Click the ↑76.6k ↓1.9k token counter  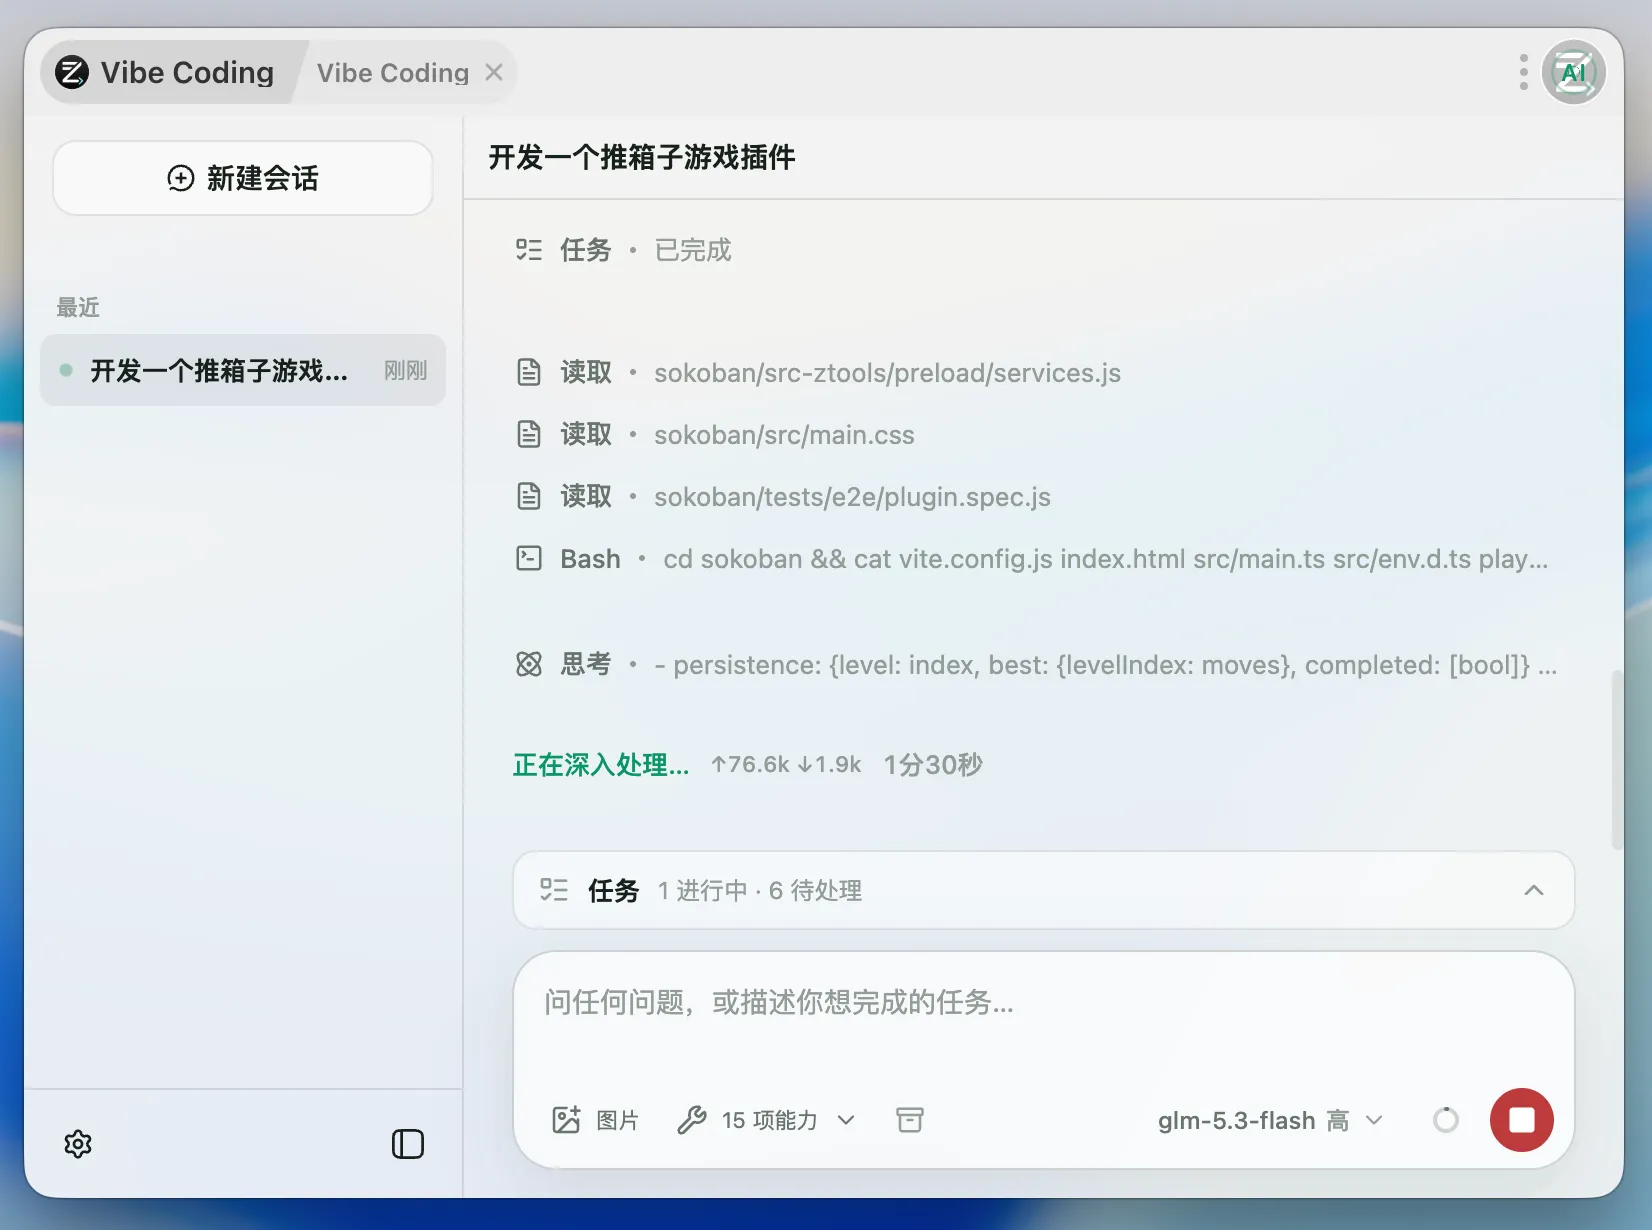(786, 765)
